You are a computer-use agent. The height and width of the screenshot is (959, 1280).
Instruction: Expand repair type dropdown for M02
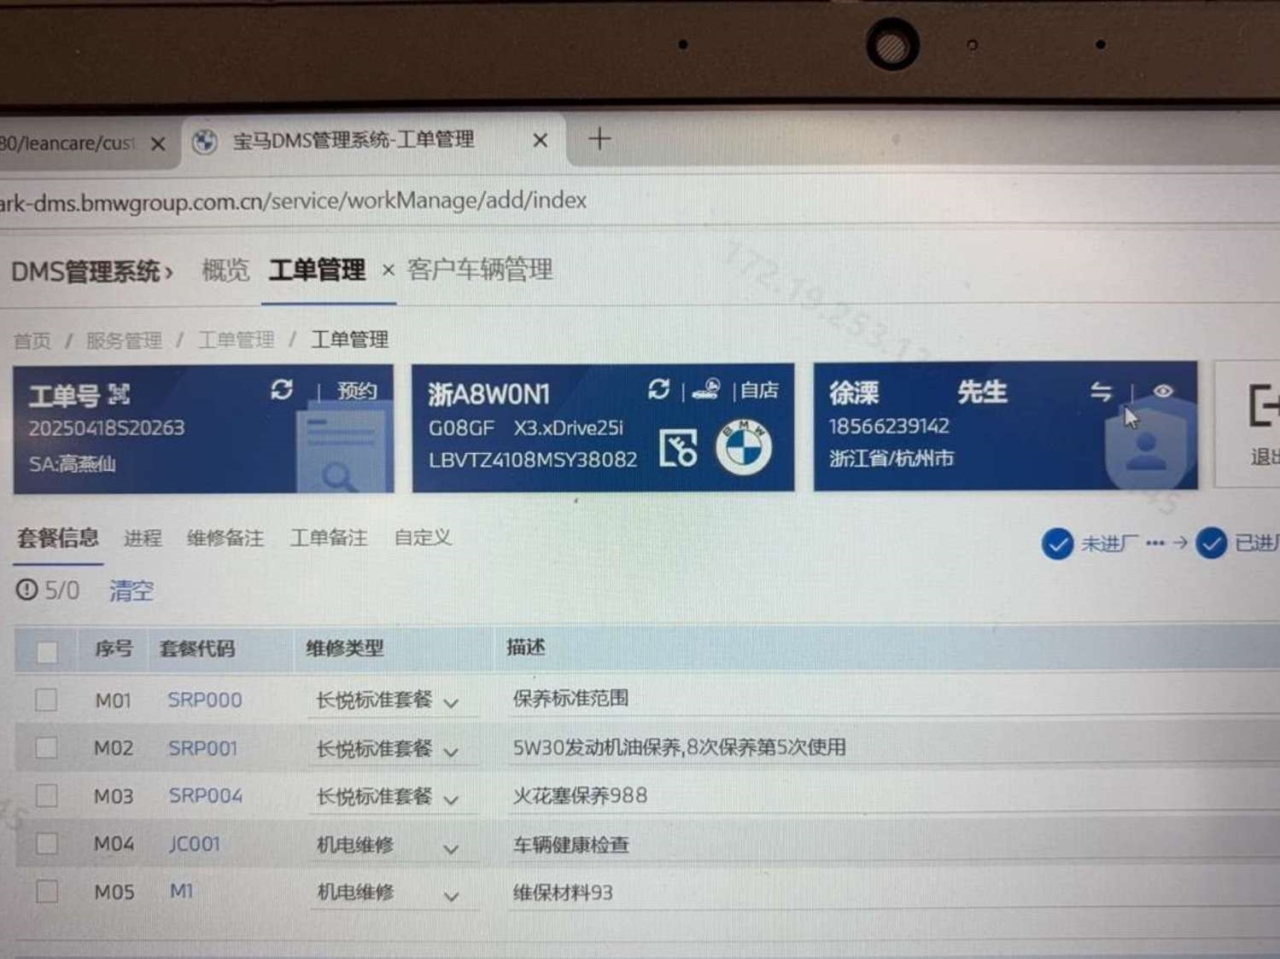[x=451, y=751]
